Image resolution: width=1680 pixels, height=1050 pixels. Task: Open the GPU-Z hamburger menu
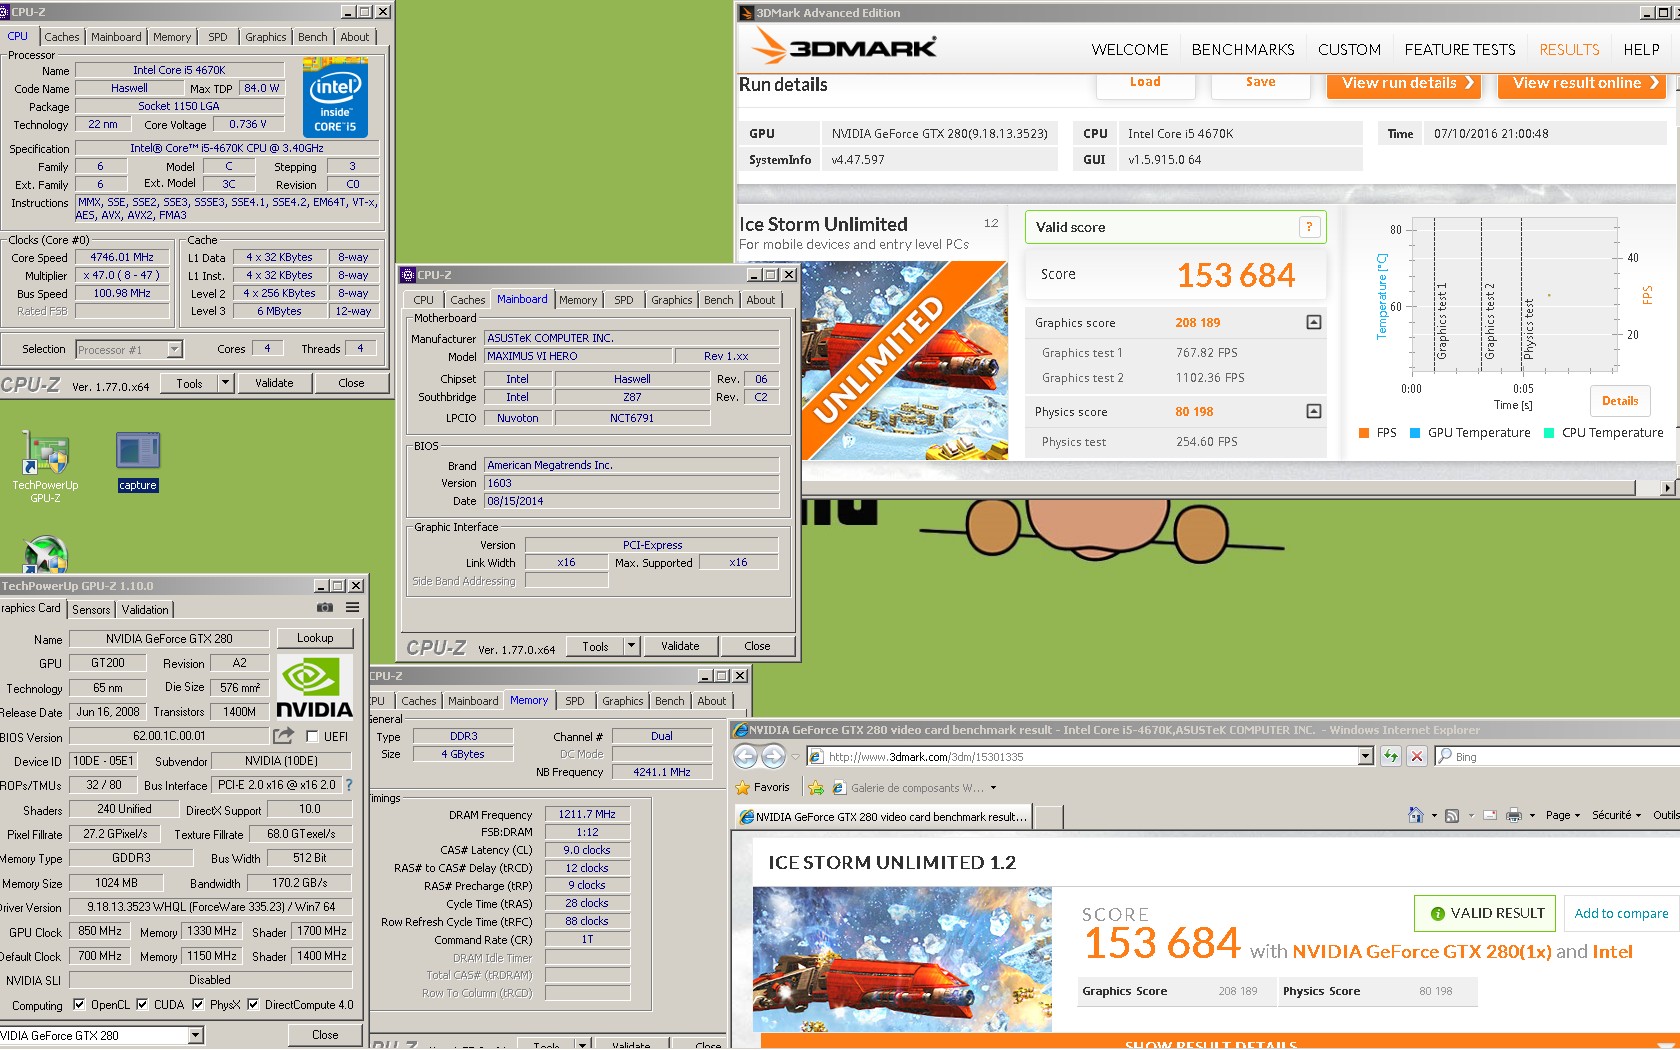coord(353,607)
